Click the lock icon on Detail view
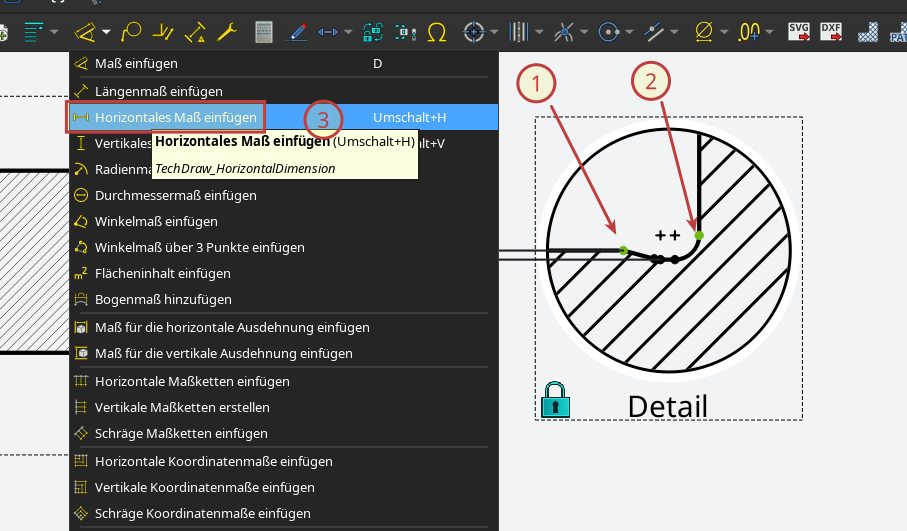The width and height of the screenshot is (907, 531). pyautogui.click(x=555, y=400)
